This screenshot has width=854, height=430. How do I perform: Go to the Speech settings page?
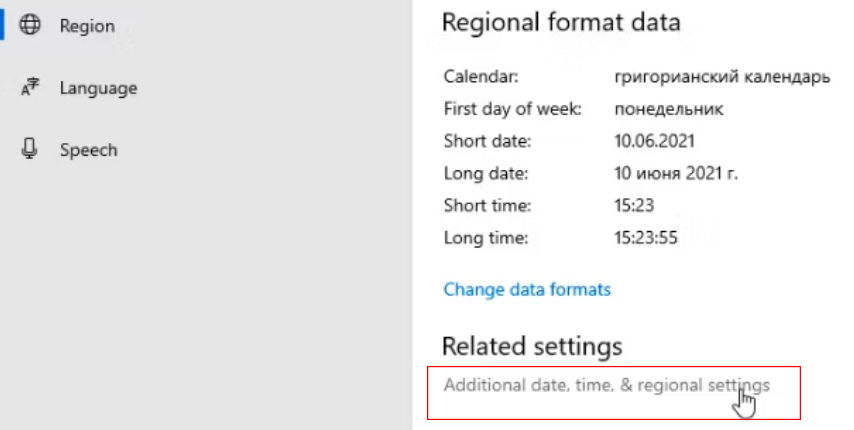point(88,150)
